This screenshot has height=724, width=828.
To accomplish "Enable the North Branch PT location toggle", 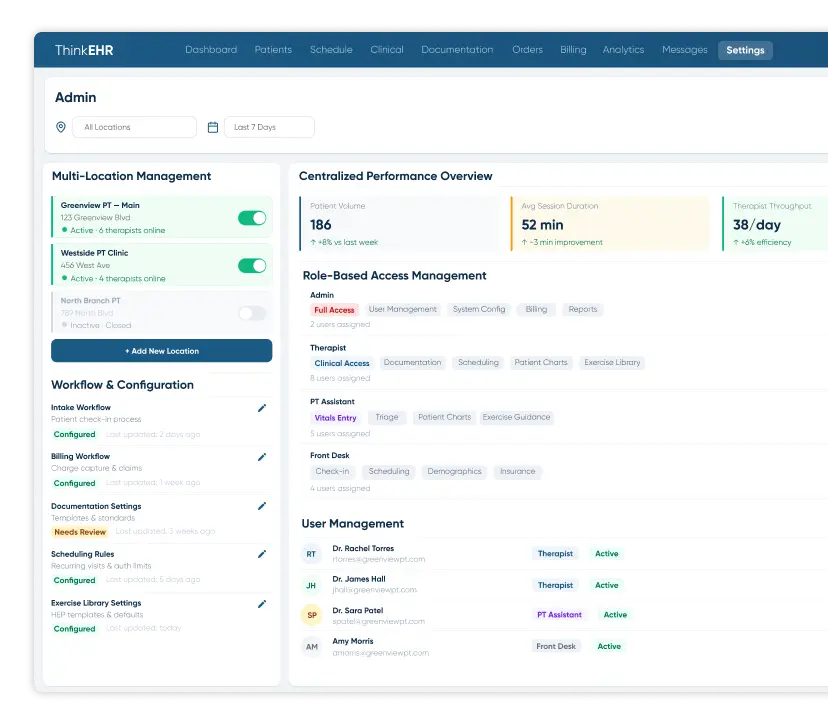I will coord(252,313).
